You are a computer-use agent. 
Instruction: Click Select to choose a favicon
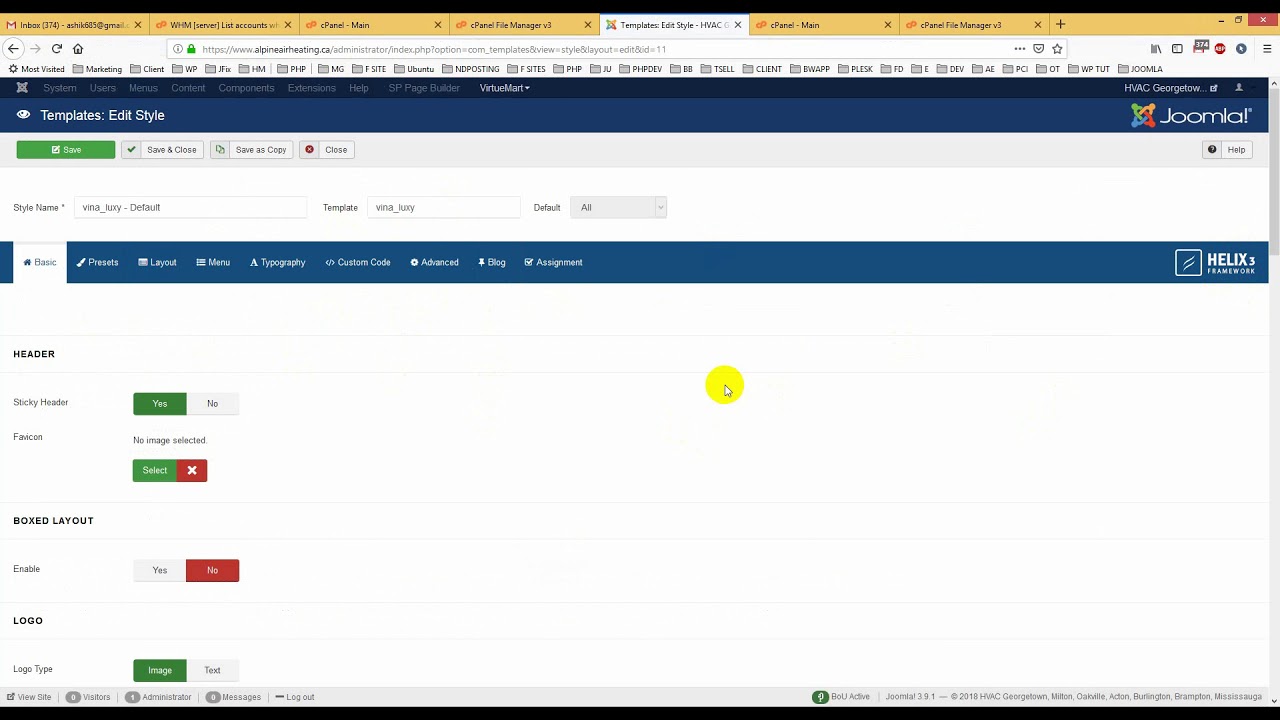[155, 470]
